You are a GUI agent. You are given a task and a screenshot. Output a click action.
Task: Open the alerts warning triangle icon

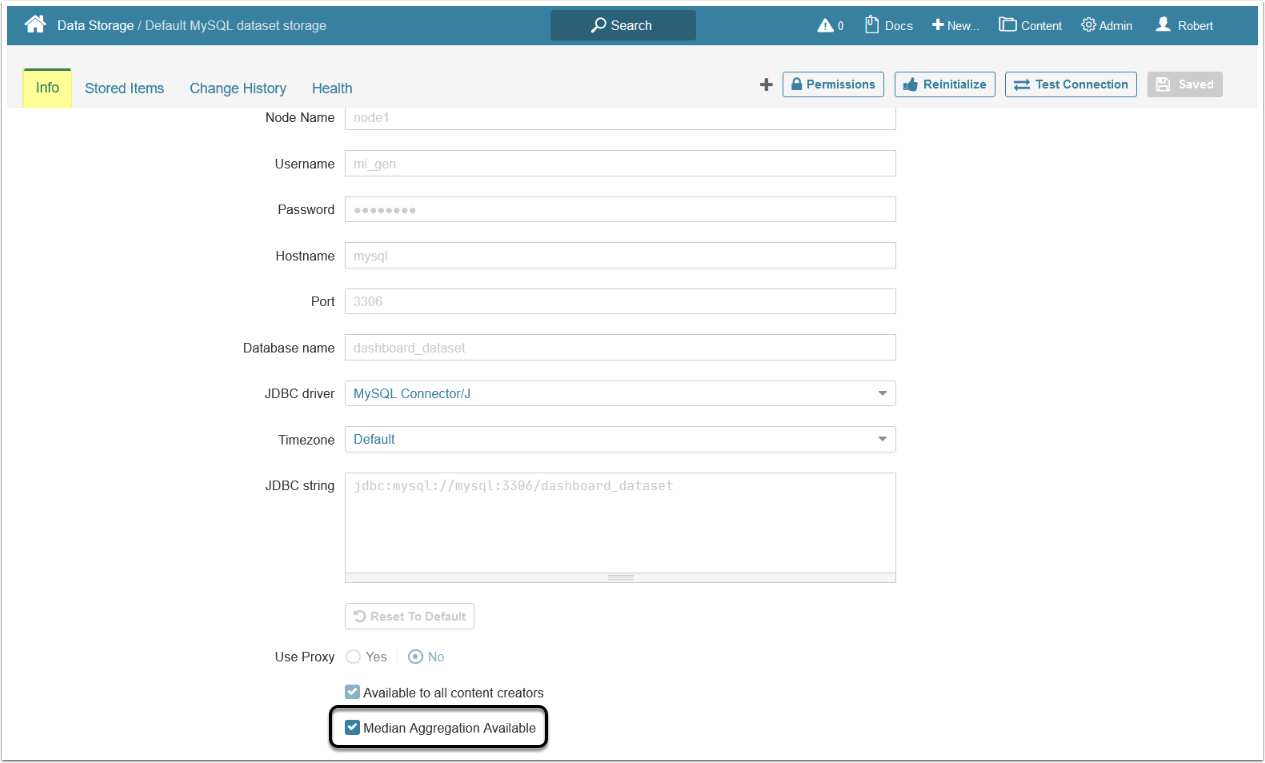(x=830, y=25)
